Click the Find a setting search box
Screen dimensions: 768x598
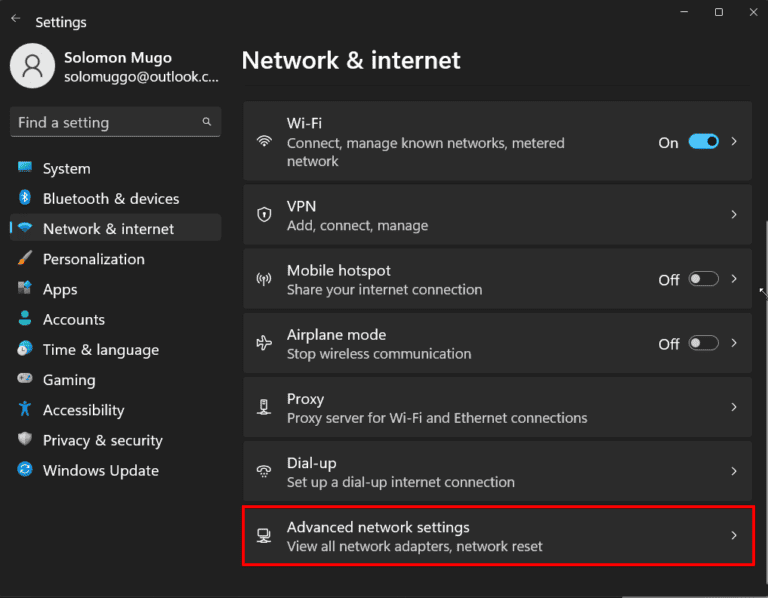105,122
